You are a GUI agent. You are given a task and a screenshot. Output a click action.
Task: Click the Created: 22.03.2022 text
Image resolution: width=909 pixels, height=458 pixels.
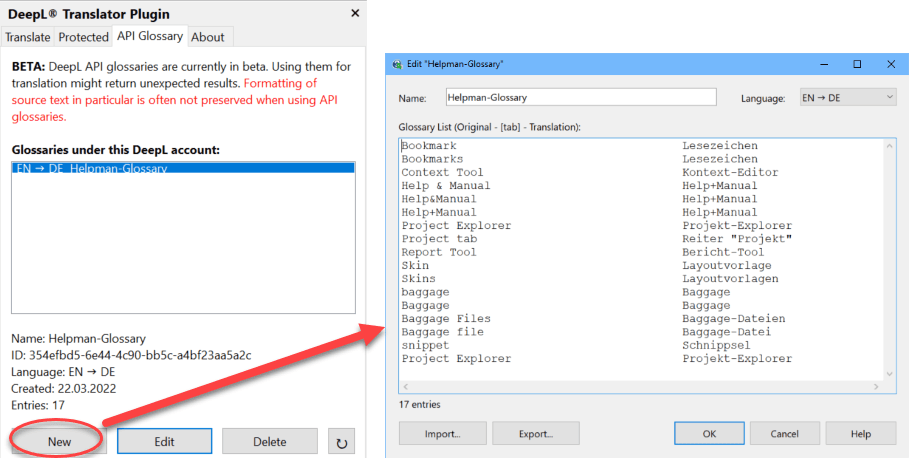click(x=63, y=388)
